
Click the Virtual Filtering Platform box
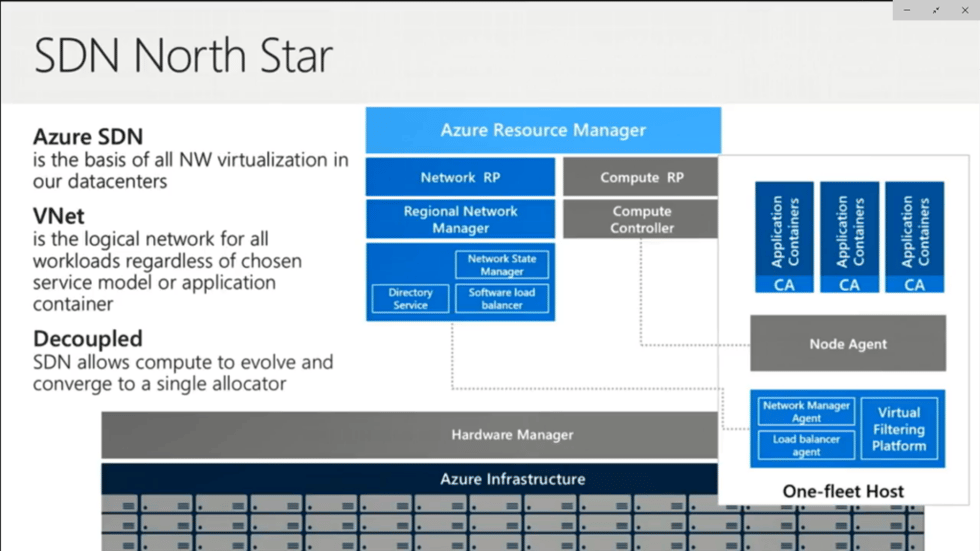(899, 429)
